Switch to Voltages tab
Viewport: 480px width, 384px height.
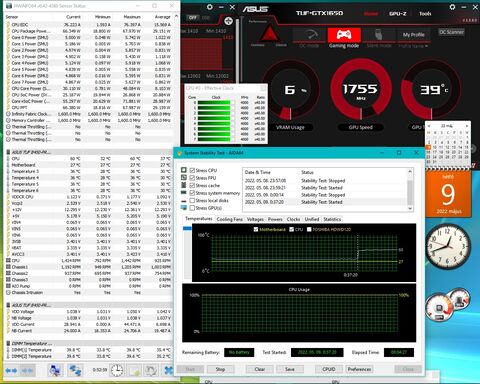[255, 219]
